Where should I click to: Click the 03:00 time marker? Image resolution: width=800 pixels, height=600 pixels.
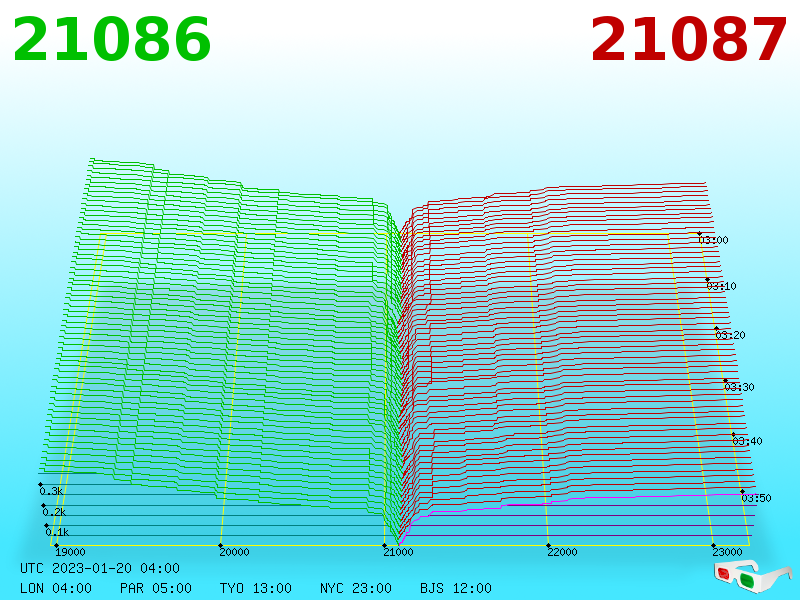713,240
